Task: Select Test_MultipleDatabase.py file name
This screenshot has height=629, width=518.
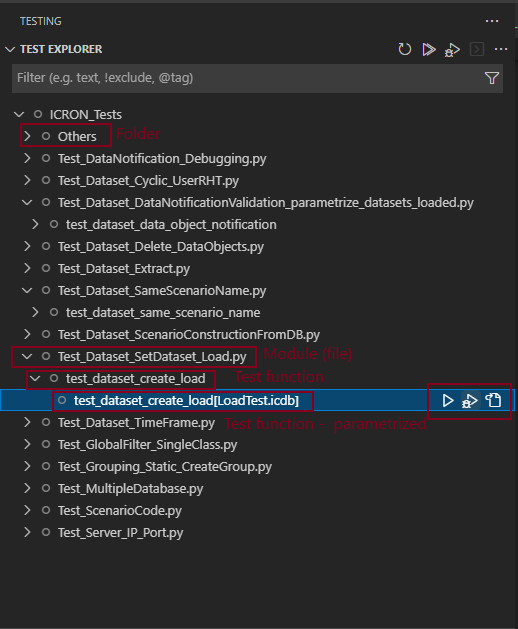Action: [130, 489]
